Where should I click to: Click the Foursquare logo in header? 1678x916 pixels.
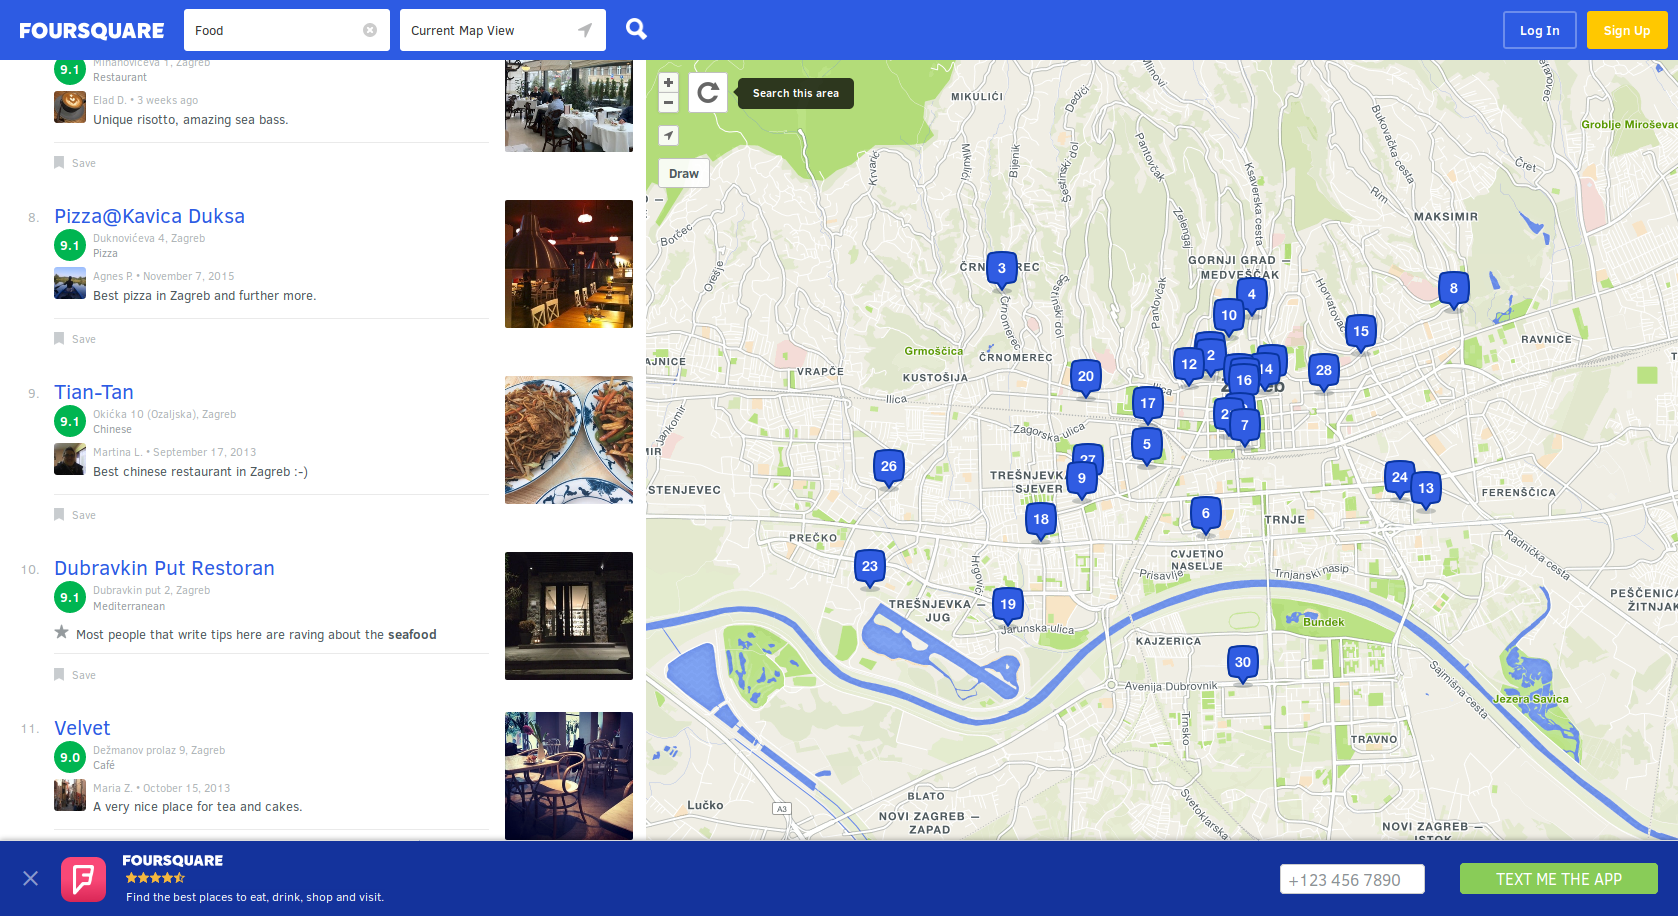pos(92,31)
